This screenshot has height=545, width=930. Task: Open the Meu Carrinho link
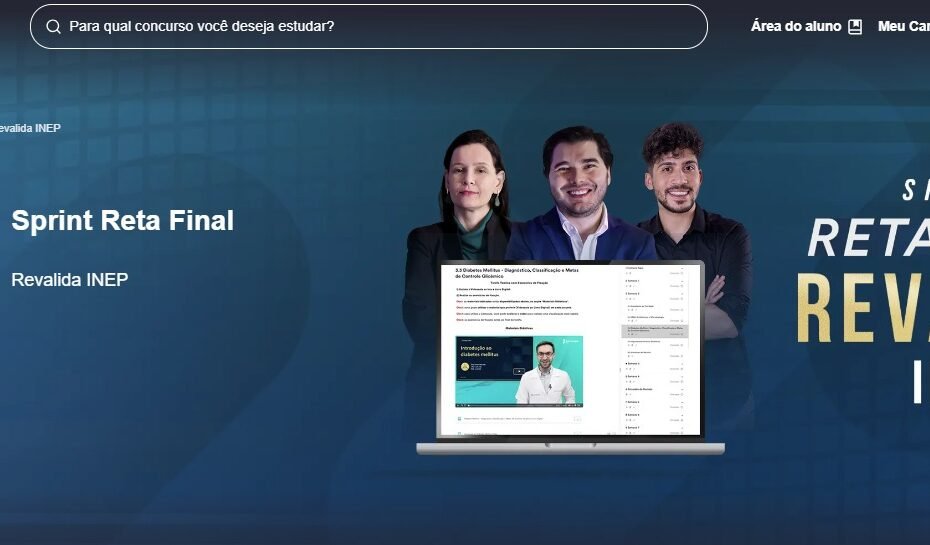coord(904,26)
